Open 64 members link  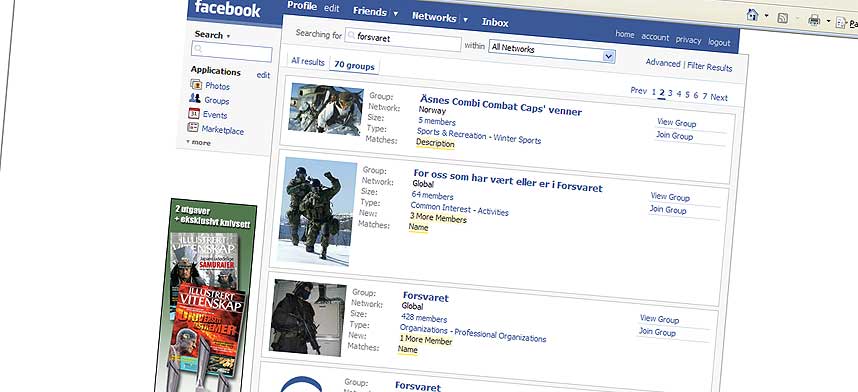tap(432, 195)
